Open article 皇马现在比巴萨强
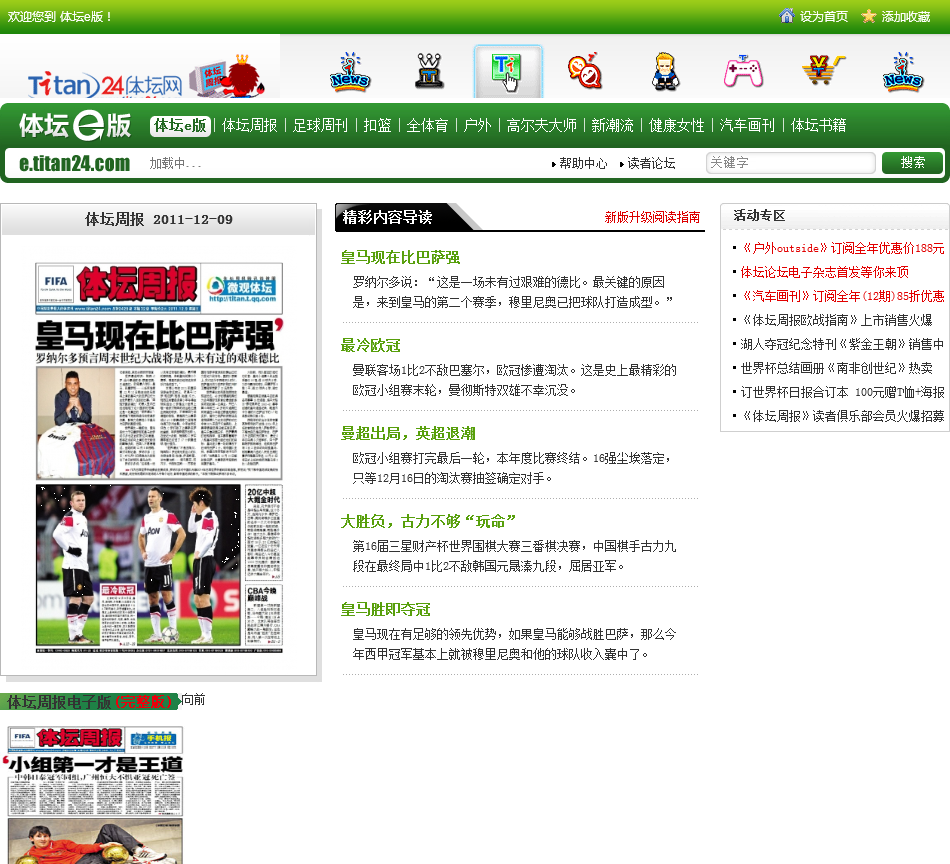The width and height of the screenshot is (950, 864). click(x=400, y=258)
